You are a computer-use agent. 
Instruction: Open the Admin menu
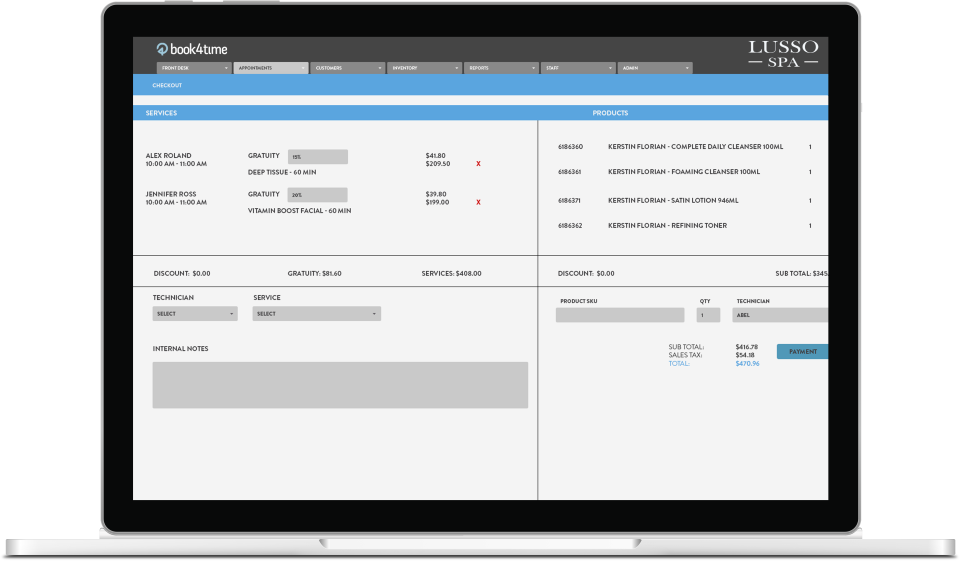[x=655, y=69]
